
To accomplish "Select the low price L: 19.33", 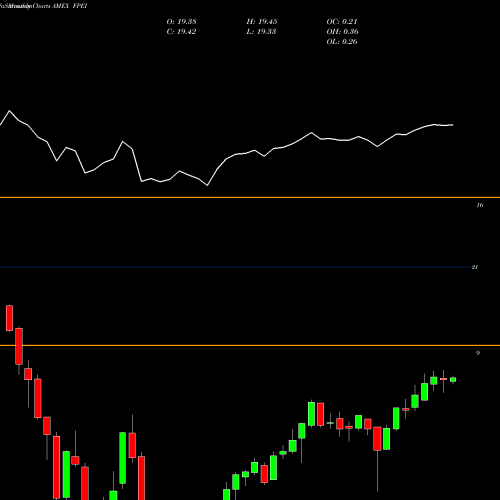I will click(x=261, y=32).
